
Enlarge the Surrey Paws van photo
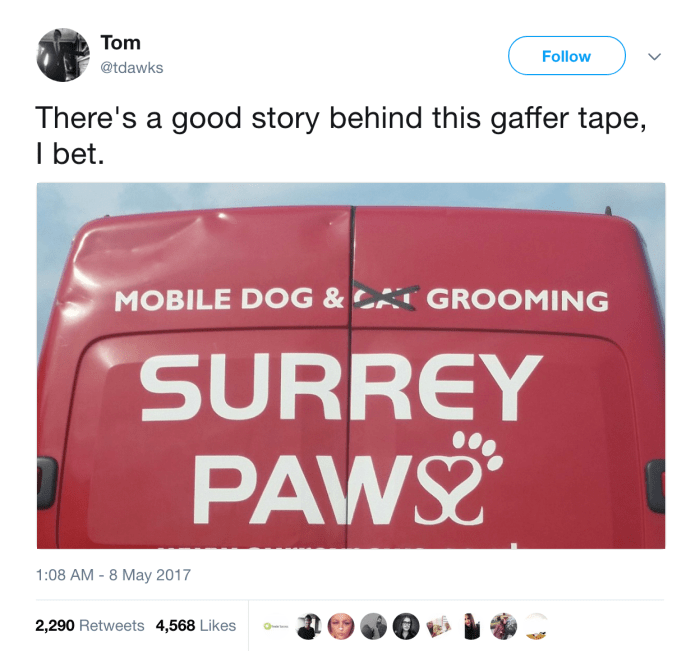(351, 365)
